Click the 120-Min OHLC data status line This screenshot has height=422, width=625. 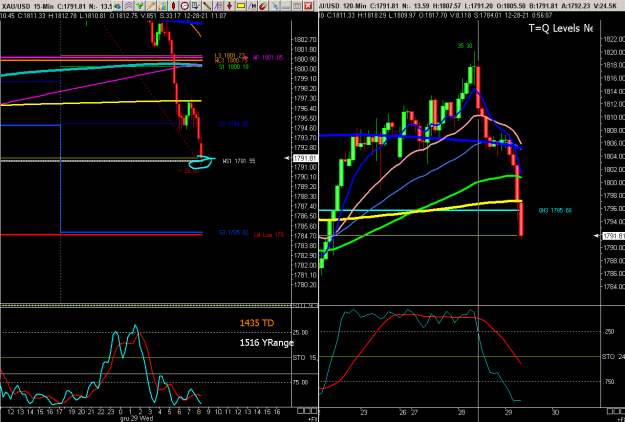(436, 16)
